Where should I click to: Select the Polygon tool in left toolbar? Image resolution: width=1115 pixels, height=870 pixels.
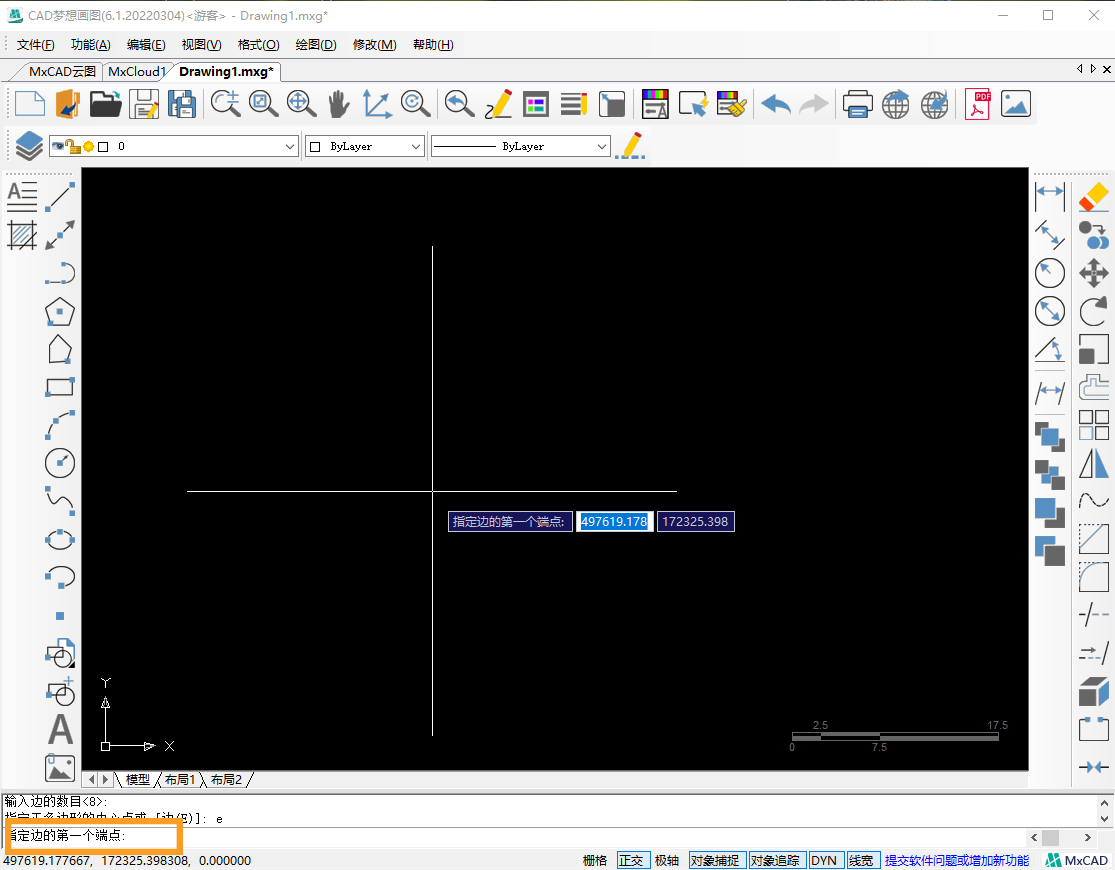(60, 311)
